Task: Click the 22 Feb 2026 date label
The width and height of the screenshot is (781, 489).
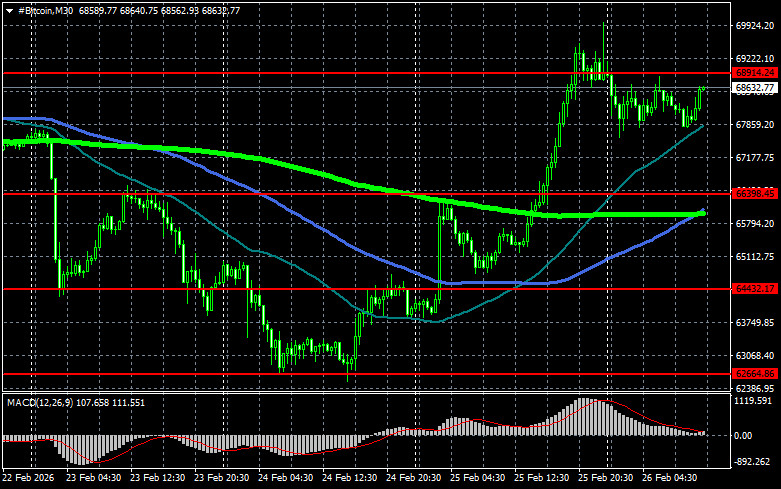Action: (28, 478)
